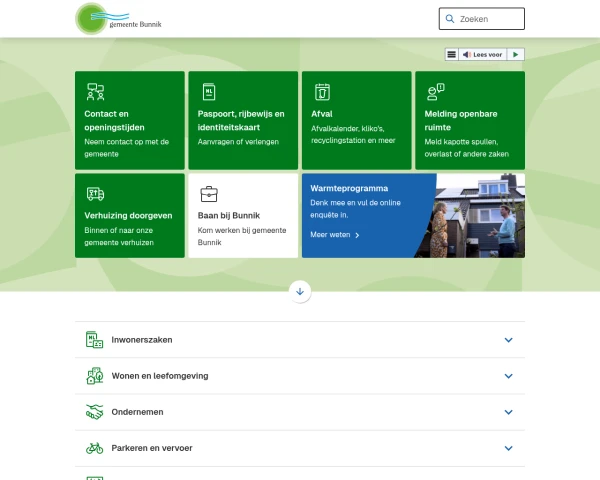This screenshot has width=600, height=480.
Task: Click the round scroll-down arrow button
Action: 300,292
